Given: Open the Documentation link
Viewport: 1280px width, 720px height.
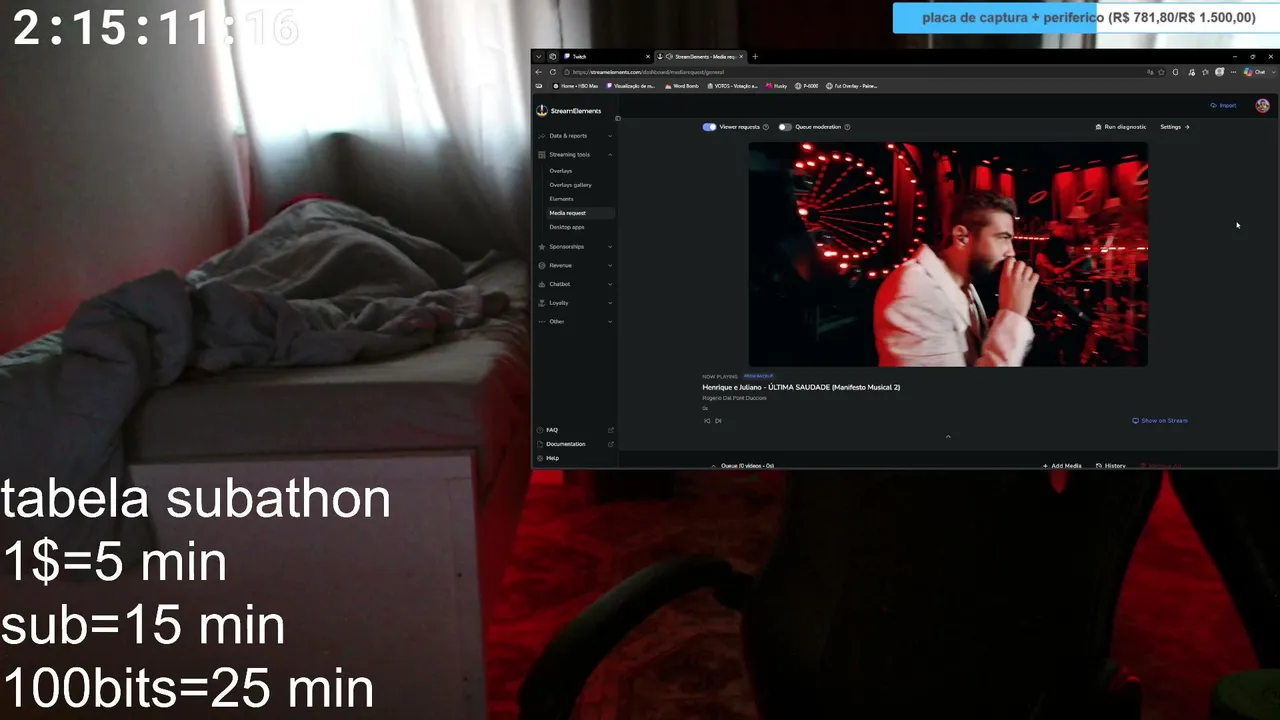Looking at the screenshot, I should coord(575,444).
